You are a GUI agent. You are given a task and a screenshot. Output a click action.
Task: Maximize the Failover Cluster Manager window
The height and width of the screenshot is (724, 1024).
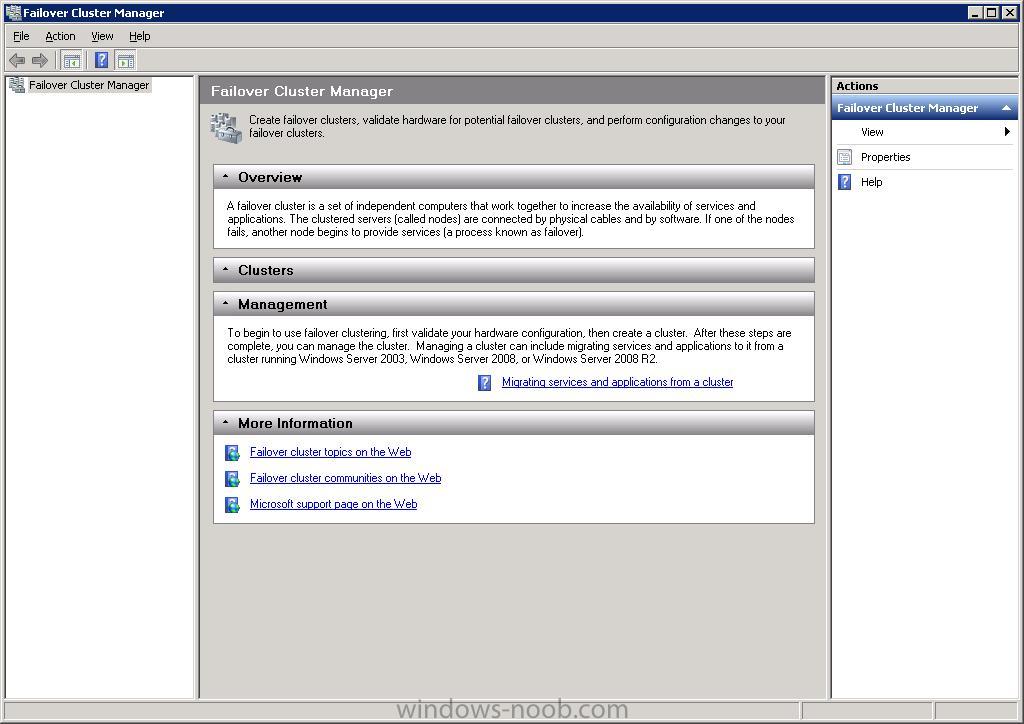coord(991,12)
